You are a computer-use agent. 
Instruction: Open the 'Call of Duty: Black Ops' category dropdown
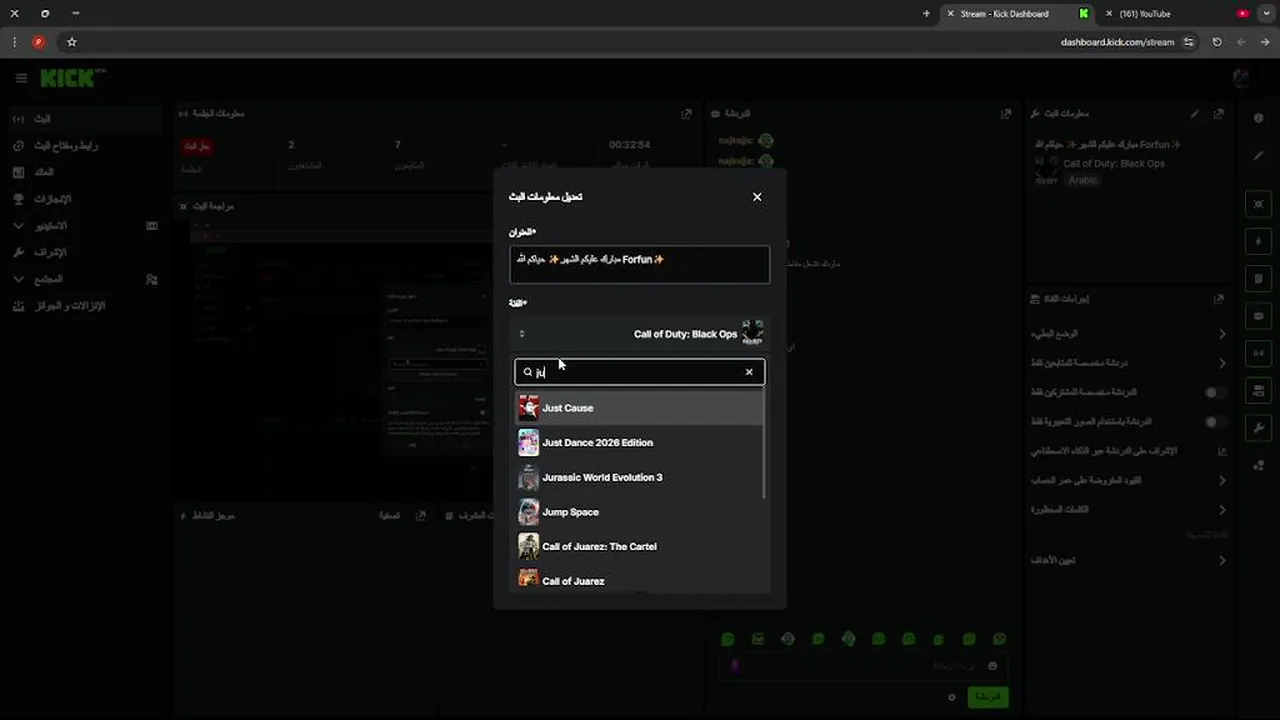[639, 334]
